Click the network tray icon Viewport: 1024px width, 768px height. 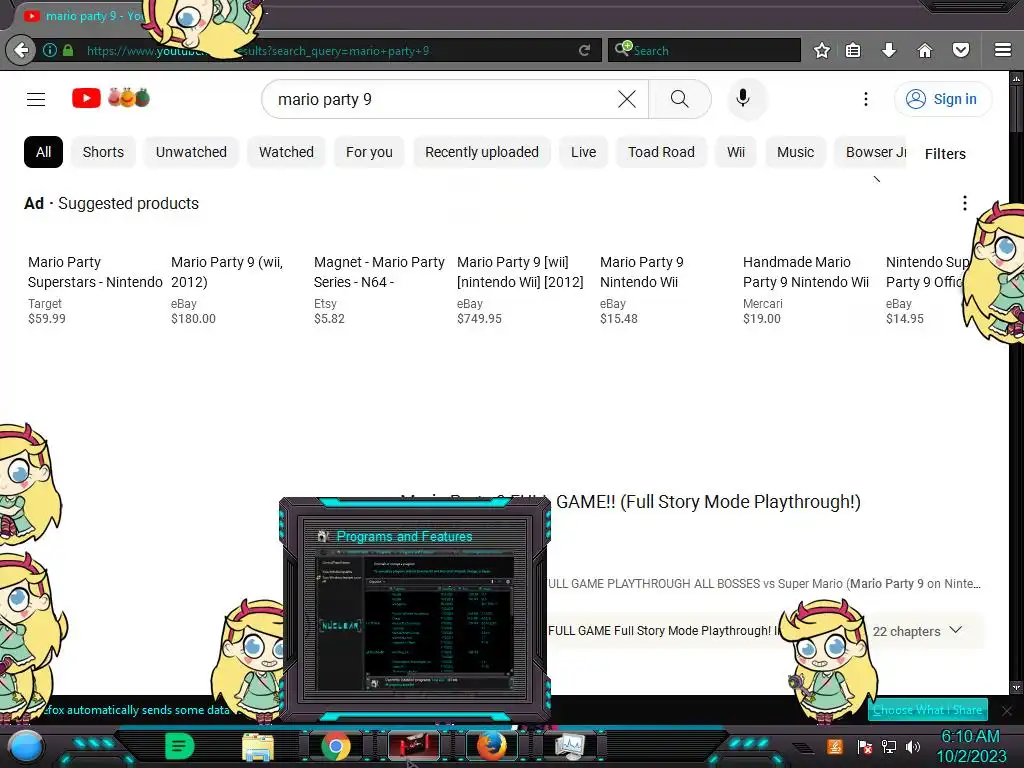(x=889, y=746)
